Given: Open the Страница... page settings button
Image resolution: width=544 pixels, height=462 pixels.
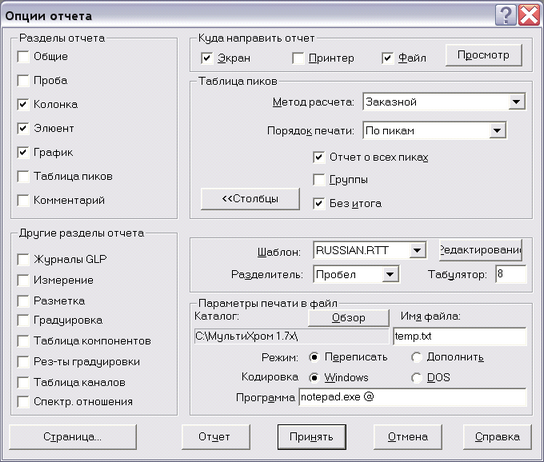Looking at the screenshot, I should pos(73,437).
